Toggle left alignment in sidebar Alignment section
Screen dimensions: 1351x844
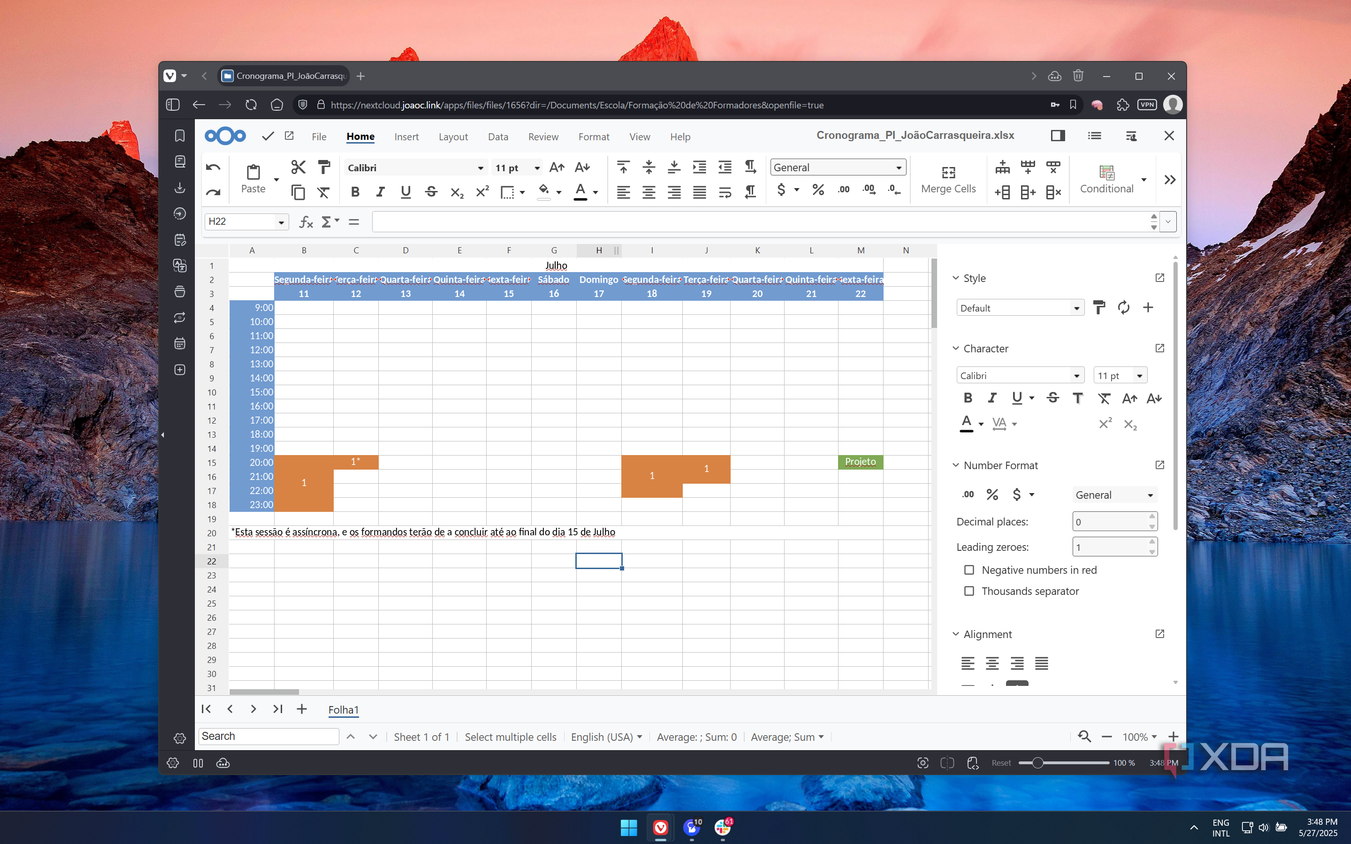coord(968,663)
